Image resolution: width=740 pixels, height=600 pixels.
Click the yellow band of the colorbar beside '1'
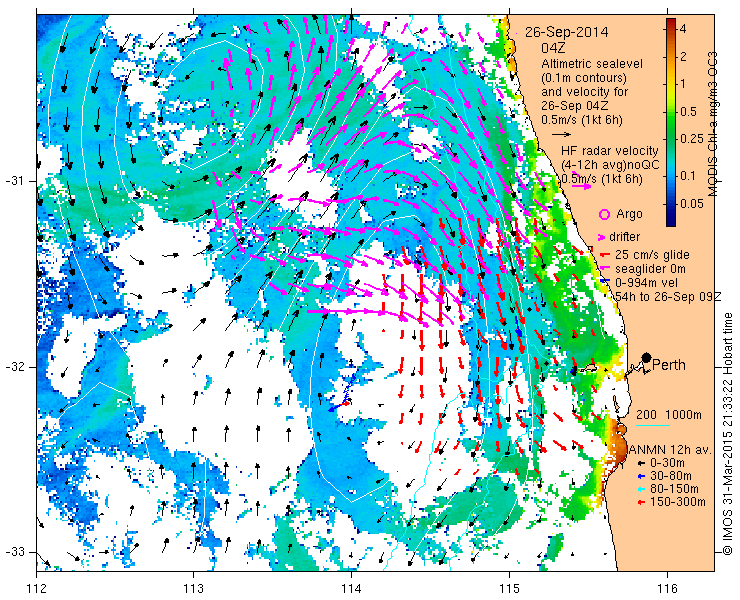[670, 84]
